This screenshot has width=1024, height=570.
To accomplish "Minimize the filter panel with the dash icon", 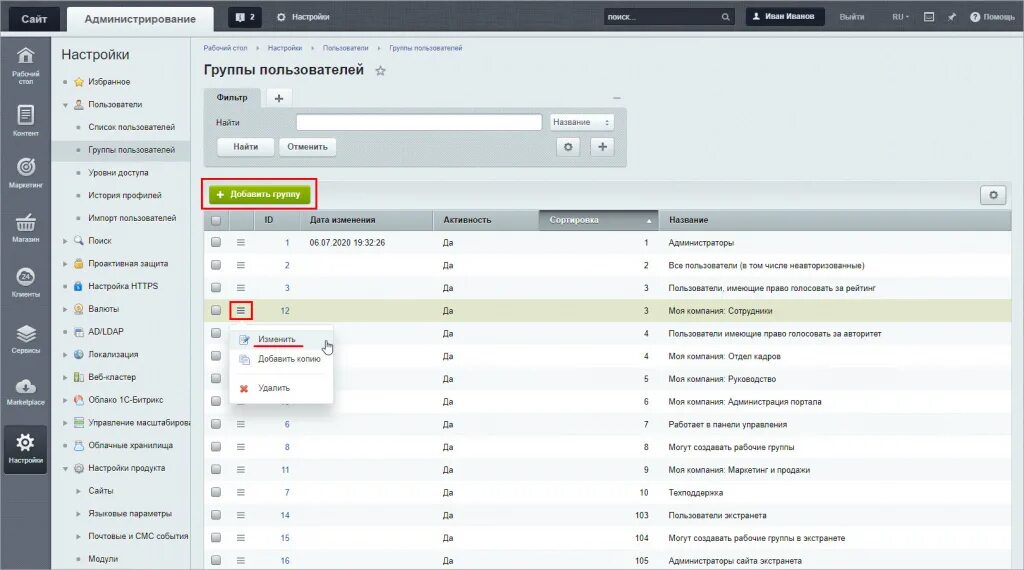I will coord(616,98).
